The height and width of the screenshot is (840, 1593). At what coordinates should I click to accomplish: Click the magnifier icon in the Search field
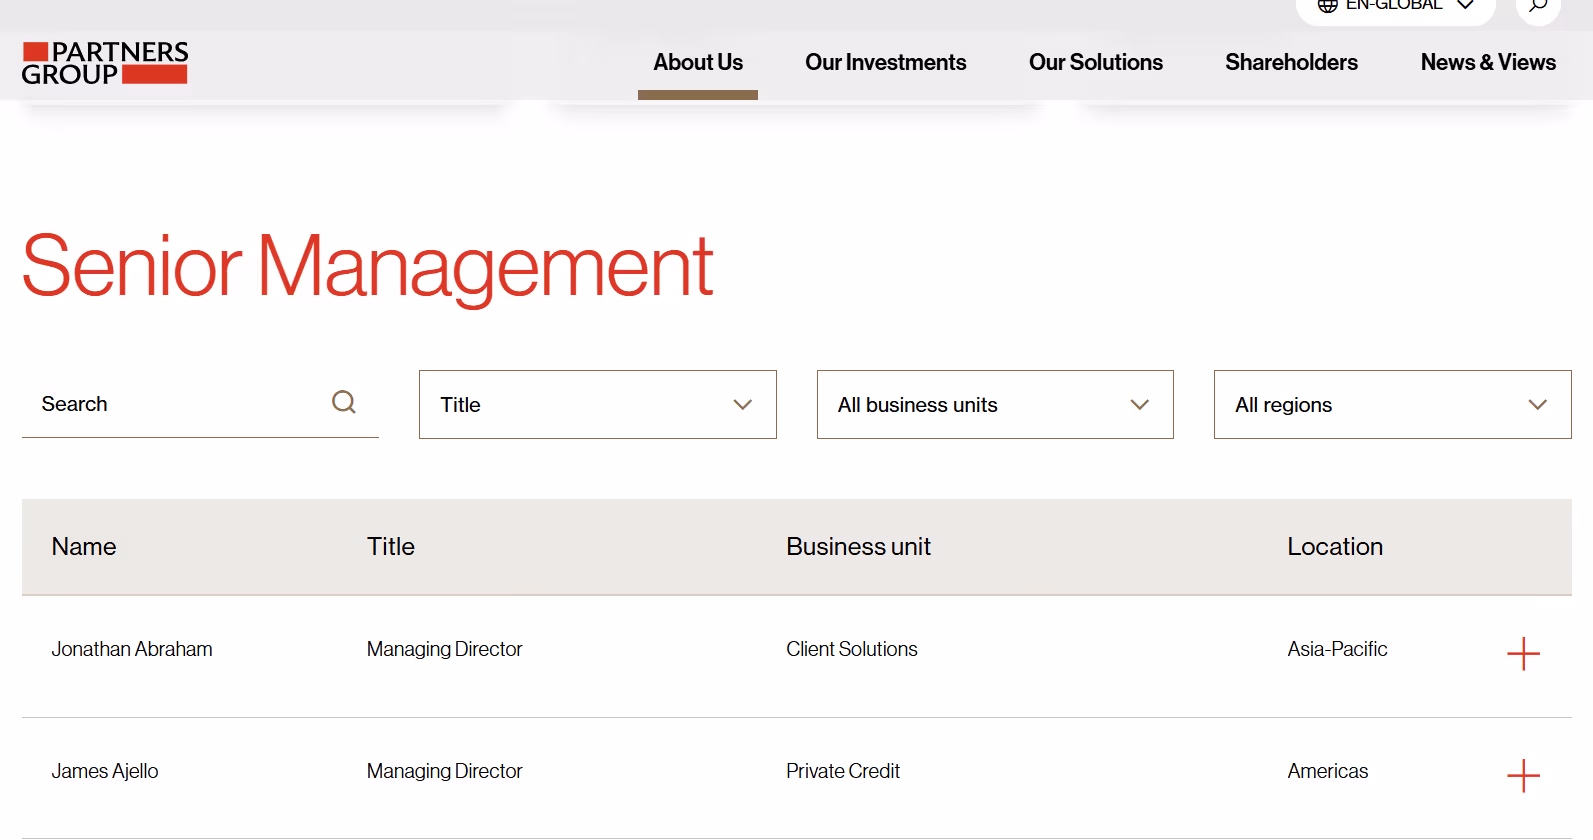(x=344, y=402)
